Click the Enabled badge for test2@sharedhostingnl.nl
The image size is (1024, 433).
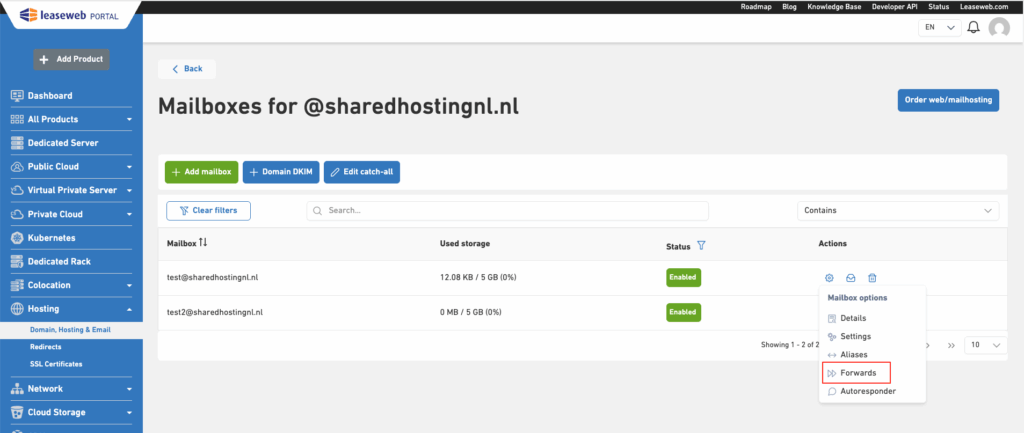683,312
